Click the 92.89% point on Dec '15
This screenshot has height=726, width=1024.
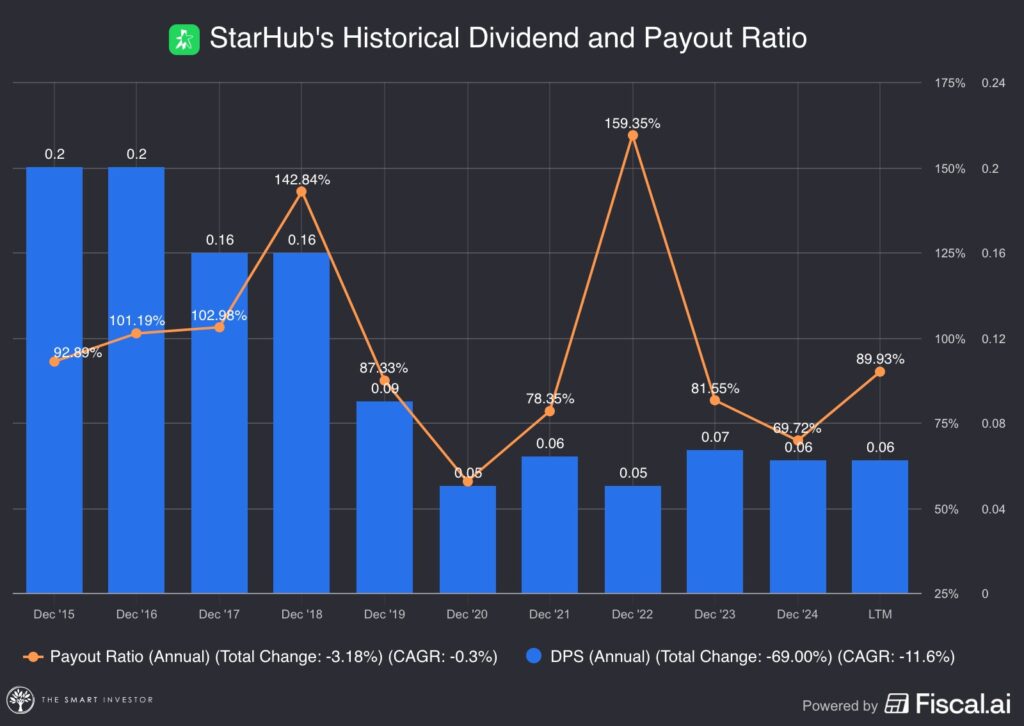[x=54, y=361]
